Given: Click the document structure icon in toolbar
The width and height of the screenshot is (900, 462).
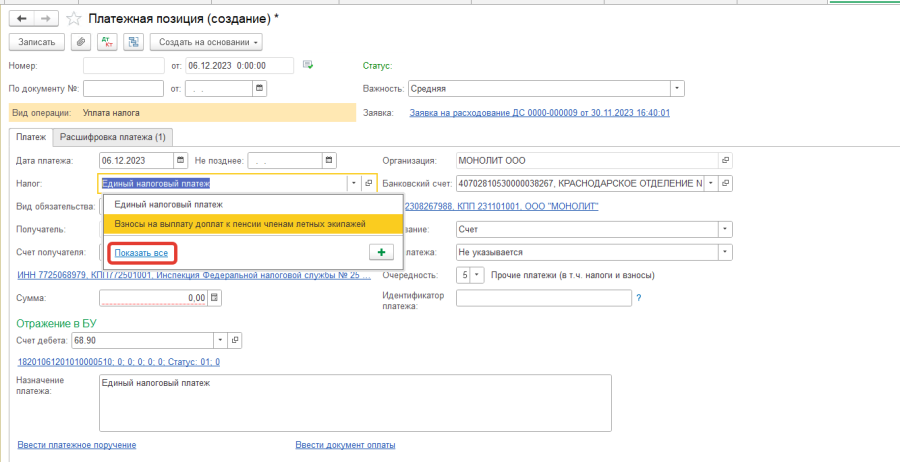Looking at the screenshot, I should pyautogui.click(x=133, y=42).
